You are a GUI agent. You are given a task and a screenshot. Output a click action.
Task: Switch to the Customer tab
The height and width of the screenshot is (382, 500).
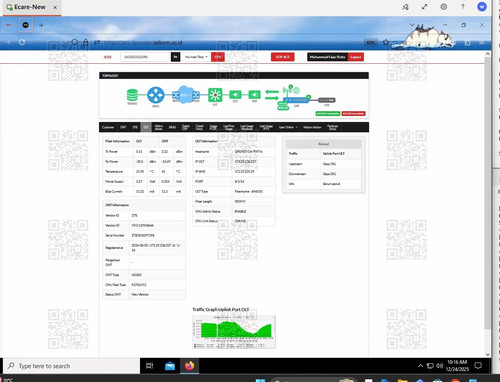(108, 127)
